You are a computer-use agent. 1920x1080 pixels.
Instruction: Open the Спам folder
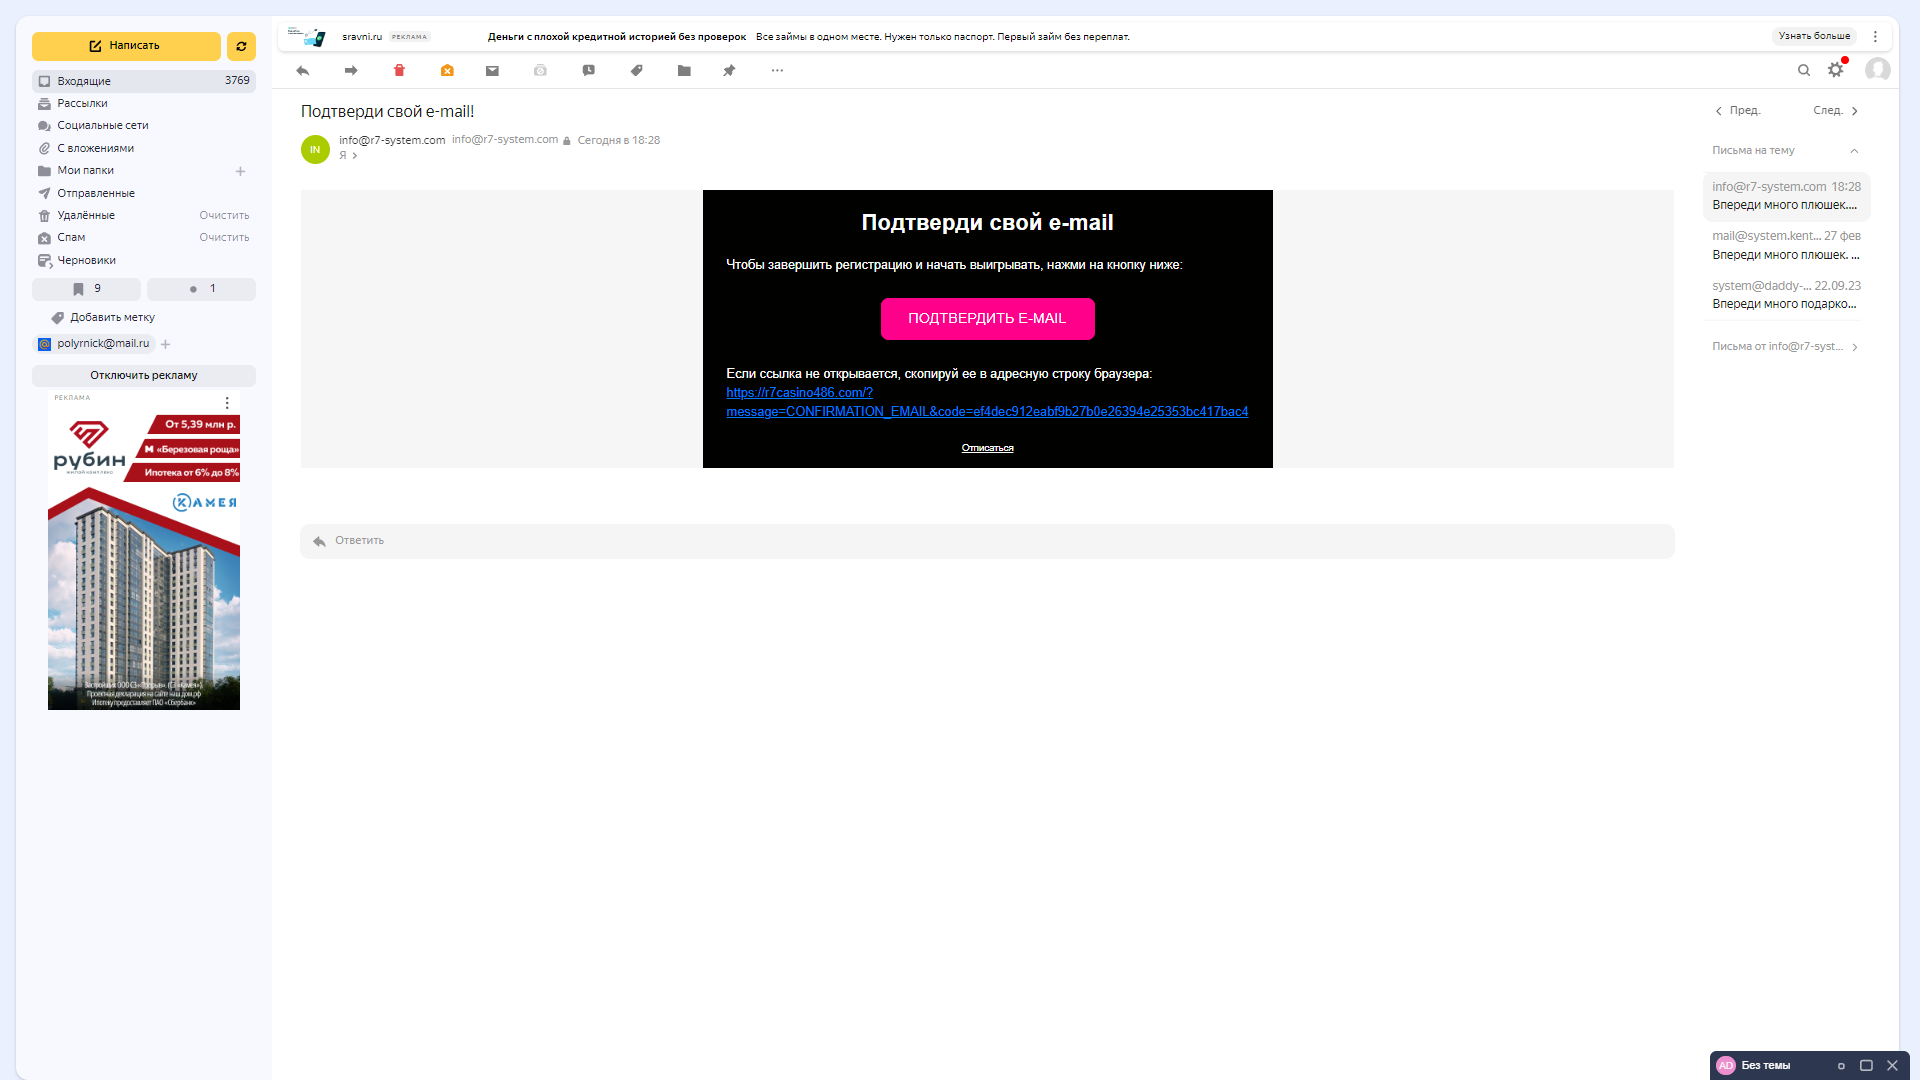tap(71, 238)
